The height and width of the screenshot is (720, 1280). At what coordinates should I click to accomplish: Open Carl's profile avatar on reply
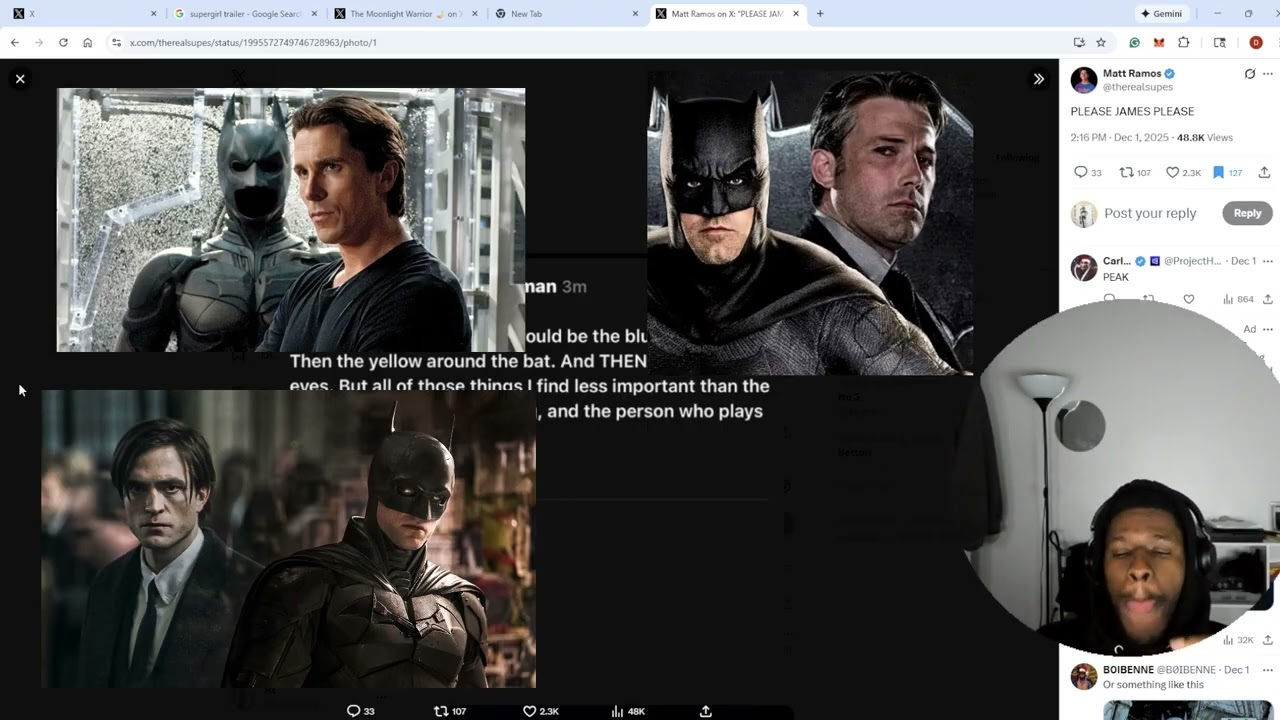(x=1084, y=268)
